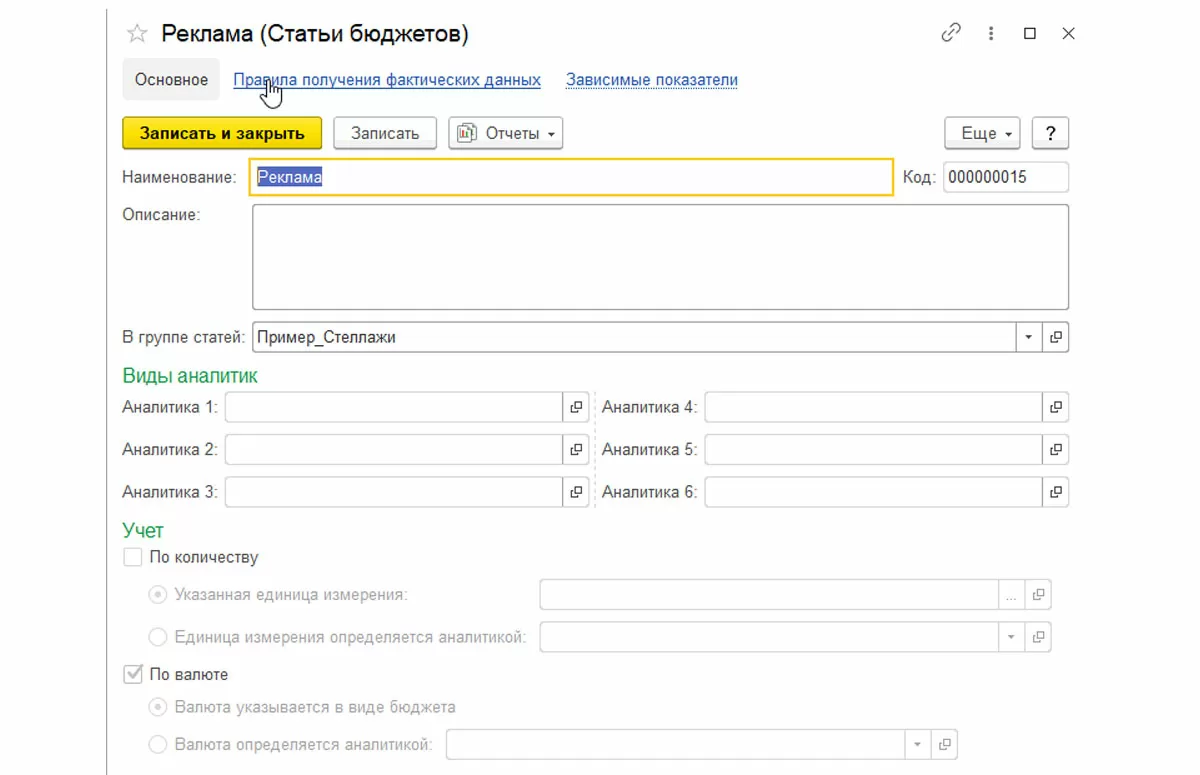
Task: Open the three-dot more options menu
Action: tap(991, 33)
